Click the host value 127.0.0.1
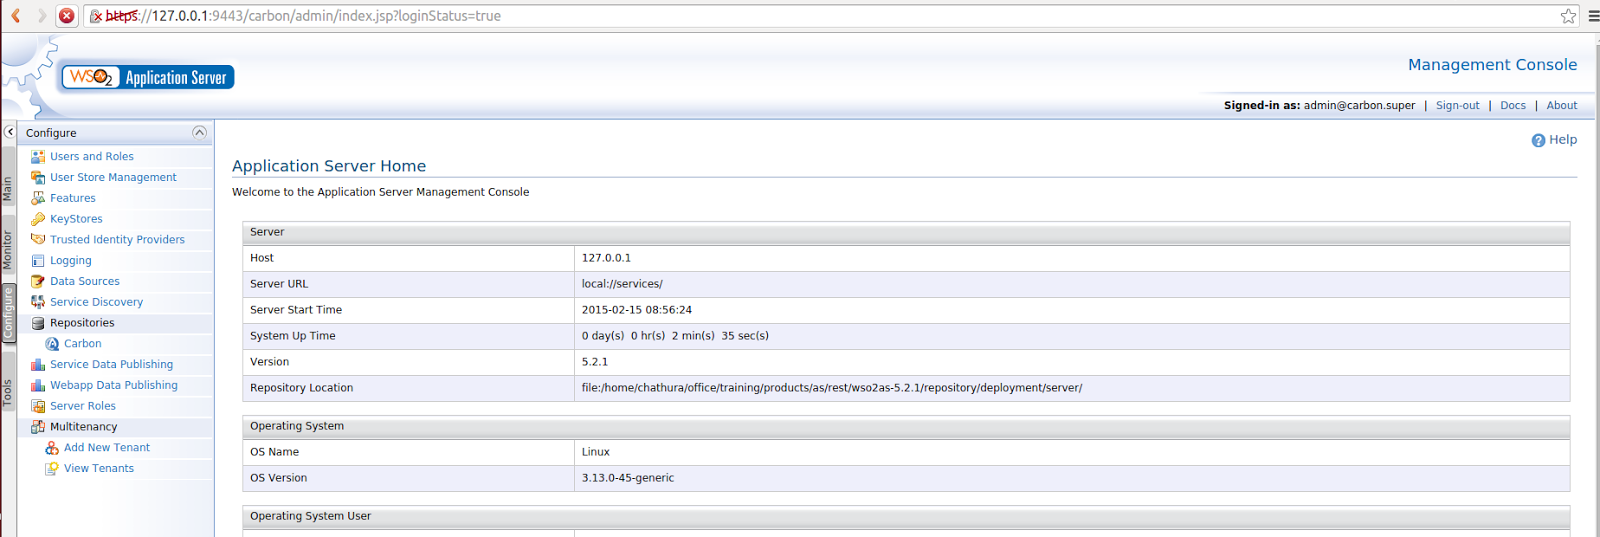The image size is (1600, 537). (606, 258)
